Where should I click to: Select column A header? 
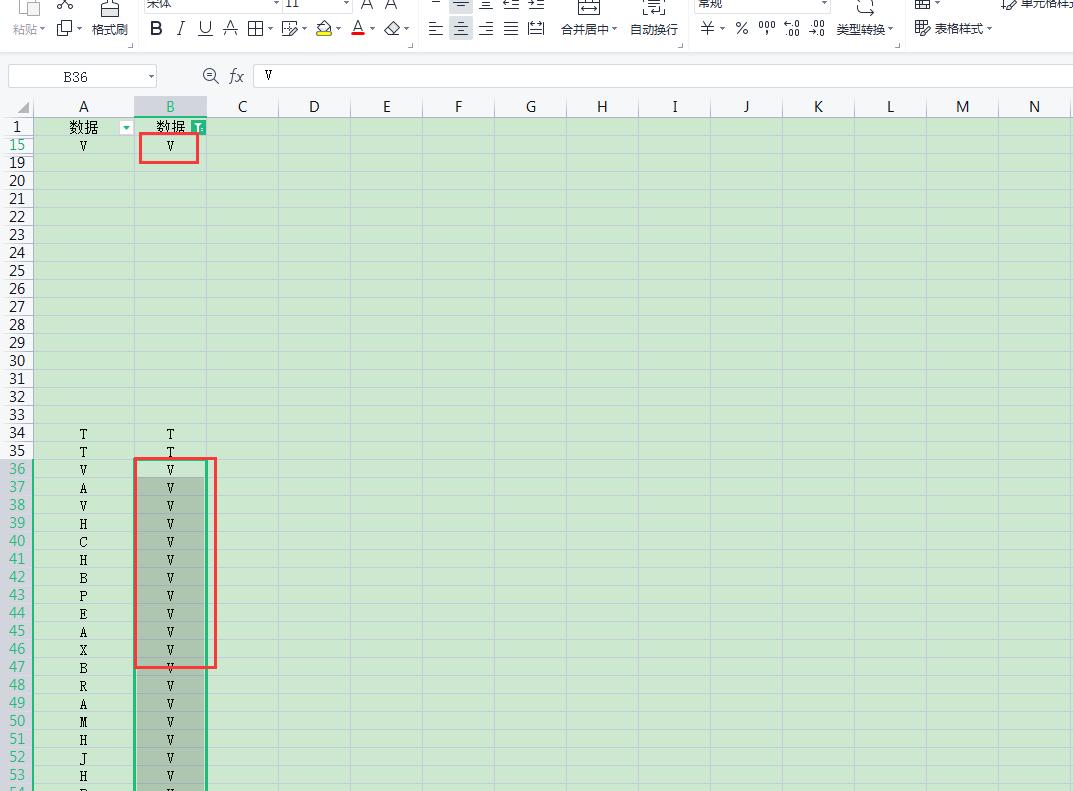[x=83, y=107]
